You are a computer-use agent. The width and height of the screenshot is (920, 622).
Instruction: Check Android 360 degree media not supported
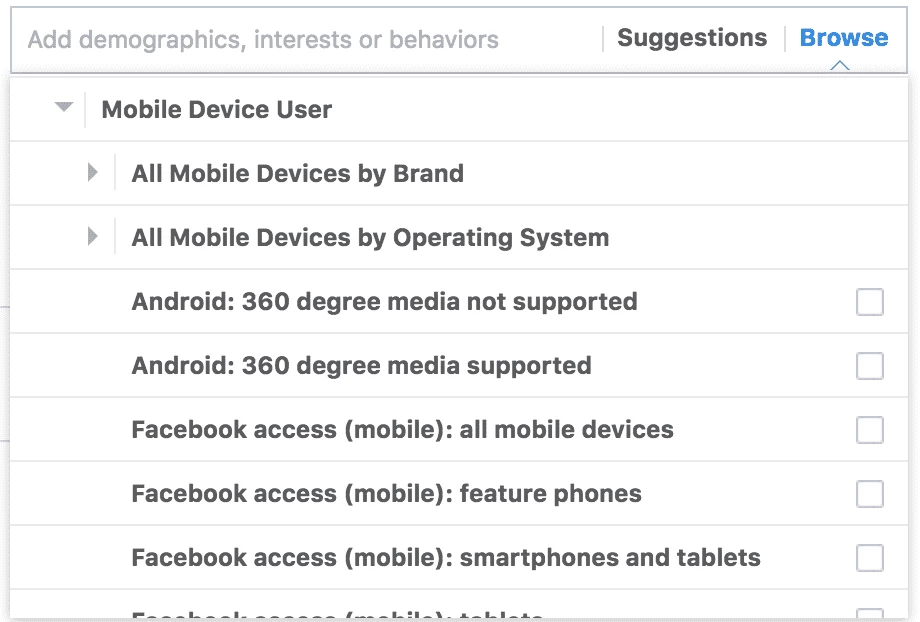click(870, 302)
